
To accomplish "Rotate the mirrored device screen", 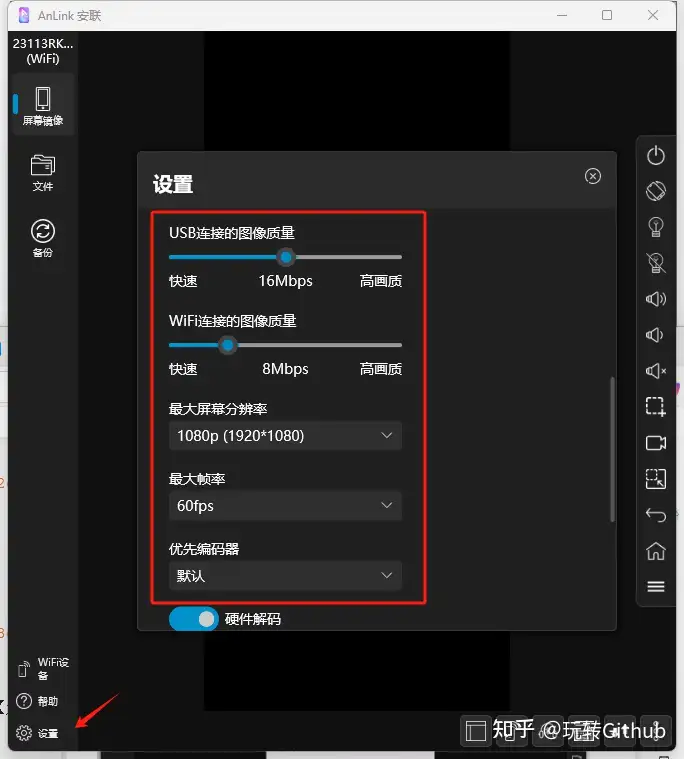I will coord(656,190).
